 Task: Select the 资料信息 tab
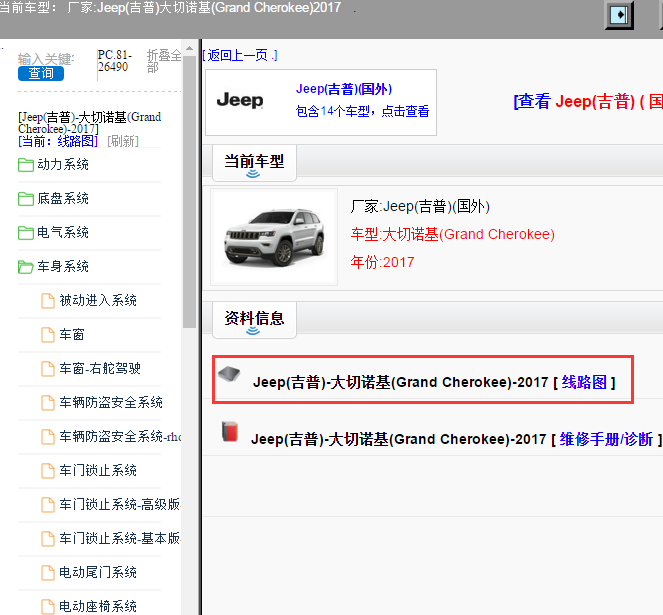[x=254, y=320]
